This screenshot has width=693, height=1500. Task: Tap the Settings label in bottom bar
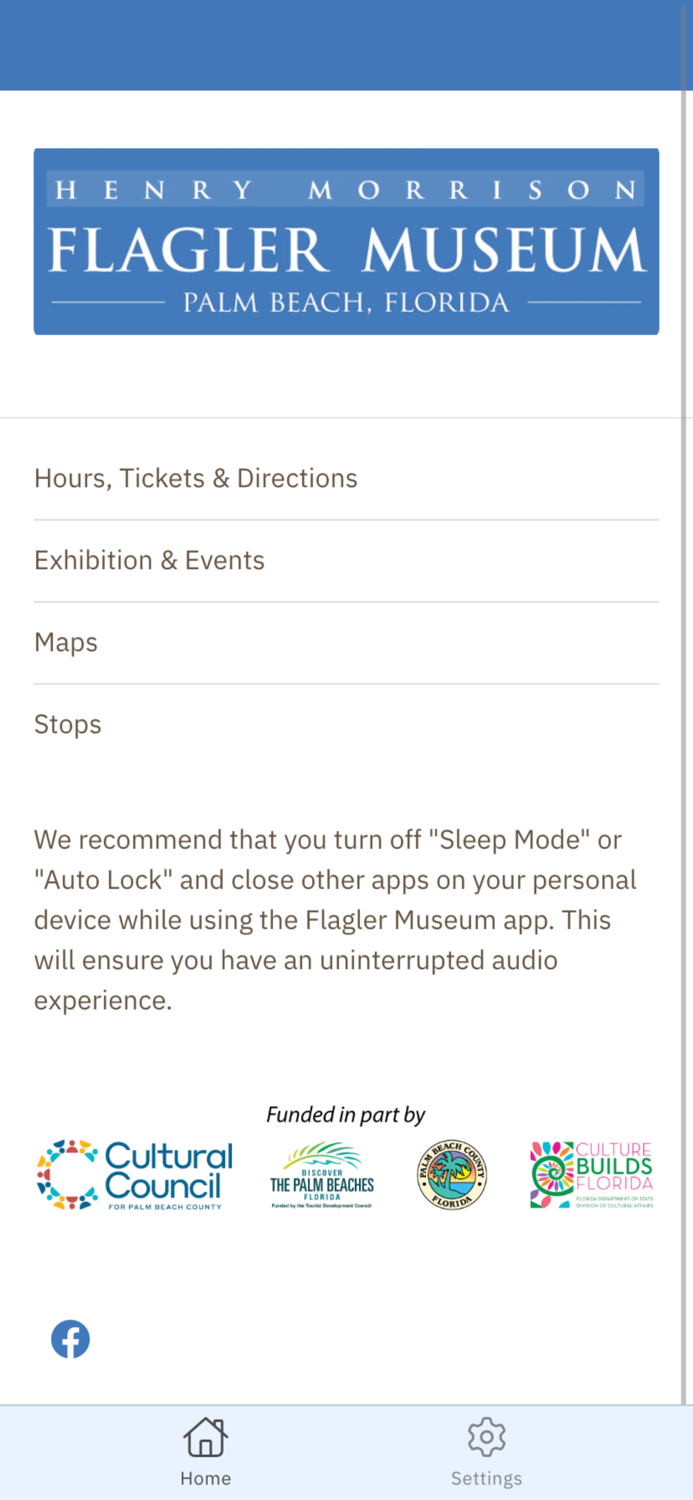[486, 1478]
